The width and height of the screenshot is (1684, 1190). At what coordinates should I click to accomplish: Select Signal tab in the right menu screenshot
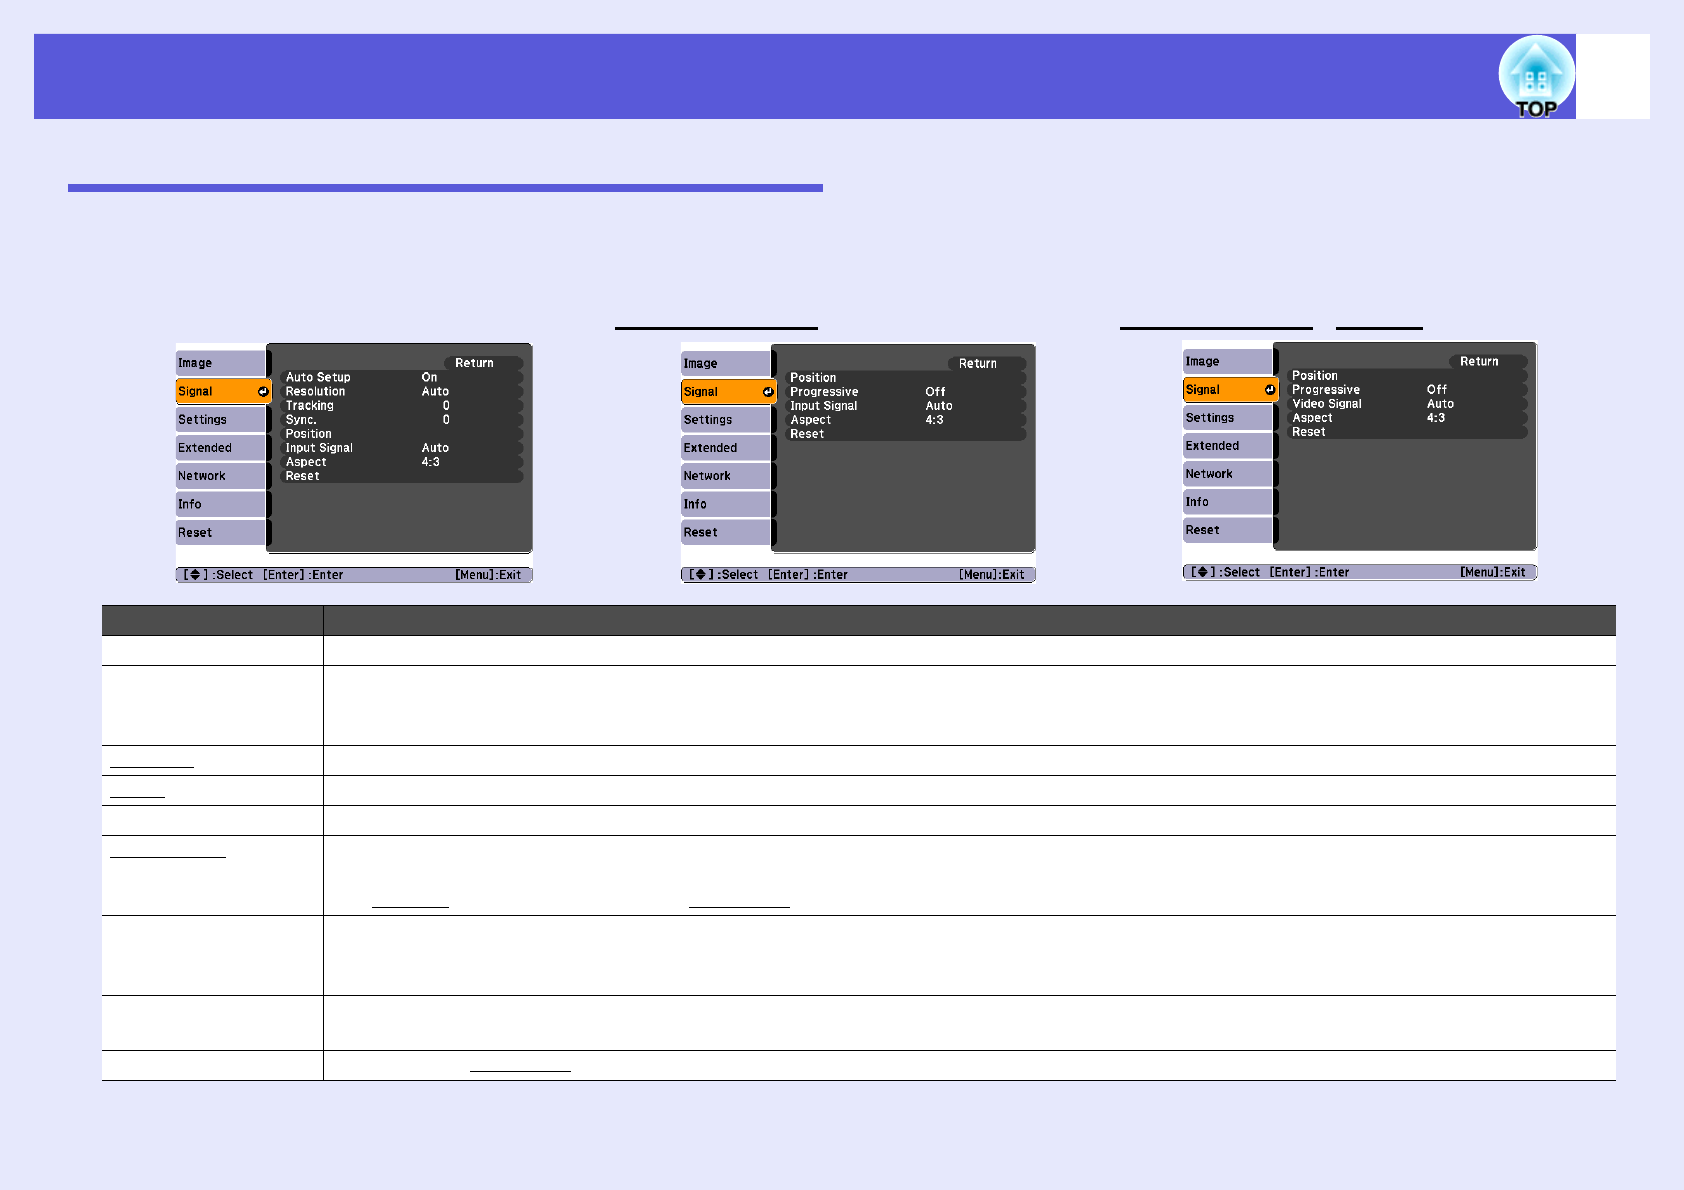1230,389
